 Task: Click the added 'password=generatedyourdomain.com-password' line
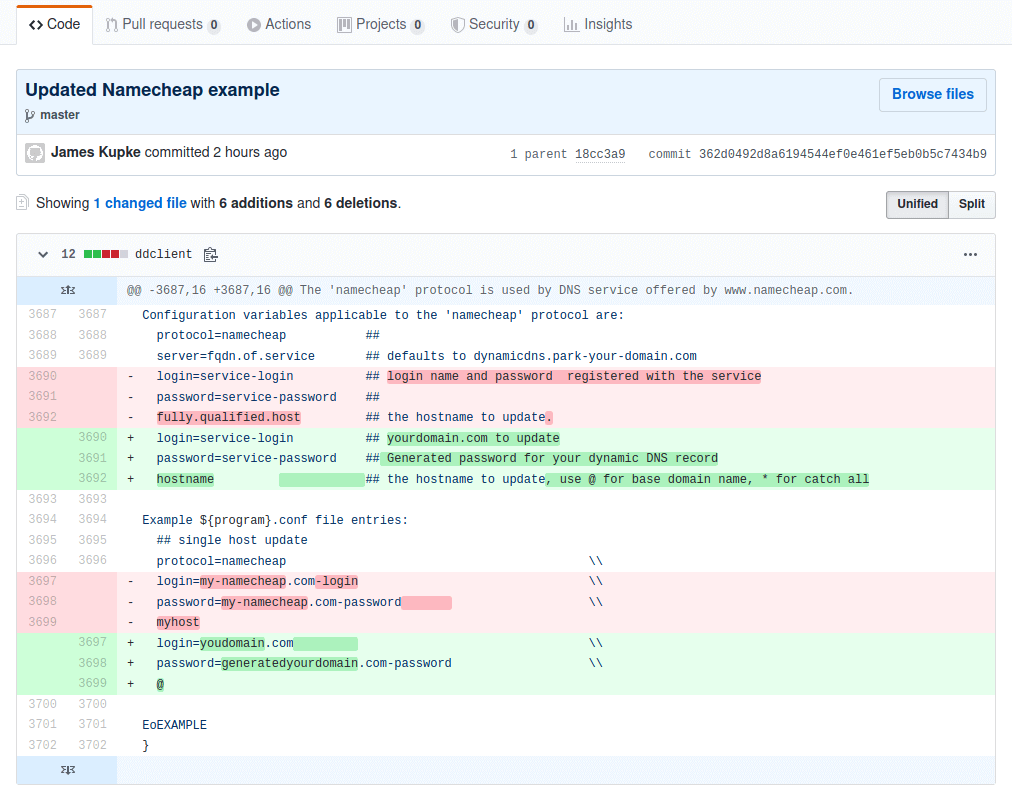[x=556, y=664]
